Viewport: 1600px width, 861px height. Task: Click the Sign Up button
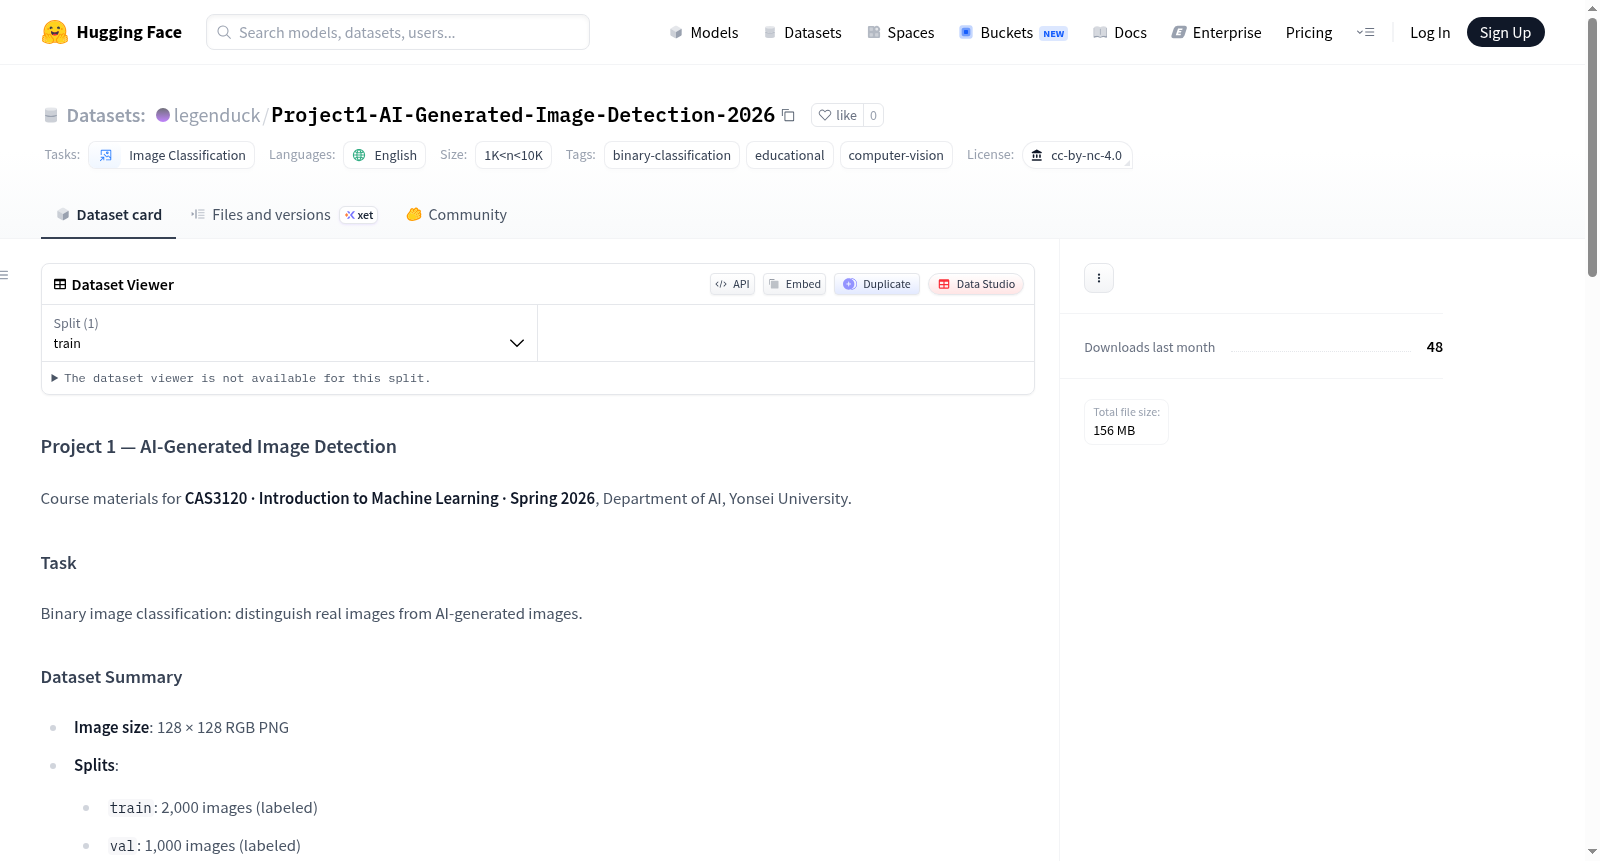click(x=1505, y=32)
